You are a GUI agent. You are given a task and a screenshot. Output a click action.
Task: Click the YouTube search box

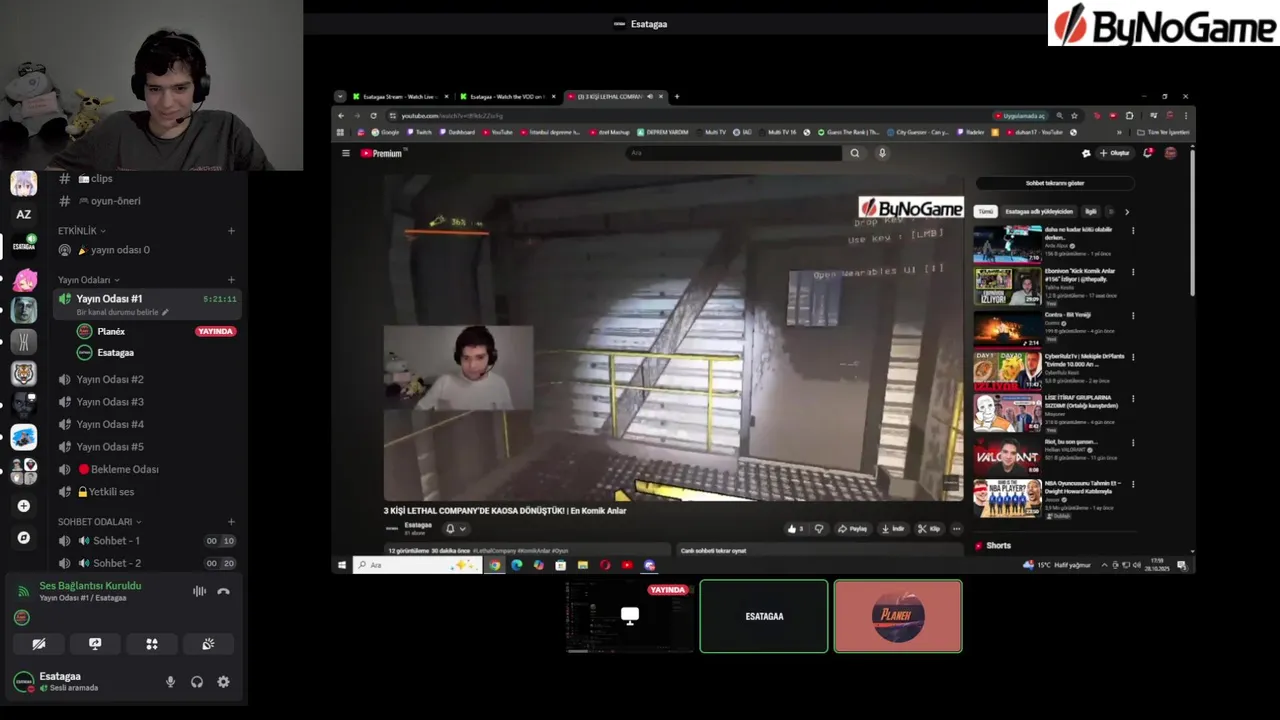click(735, 153)
